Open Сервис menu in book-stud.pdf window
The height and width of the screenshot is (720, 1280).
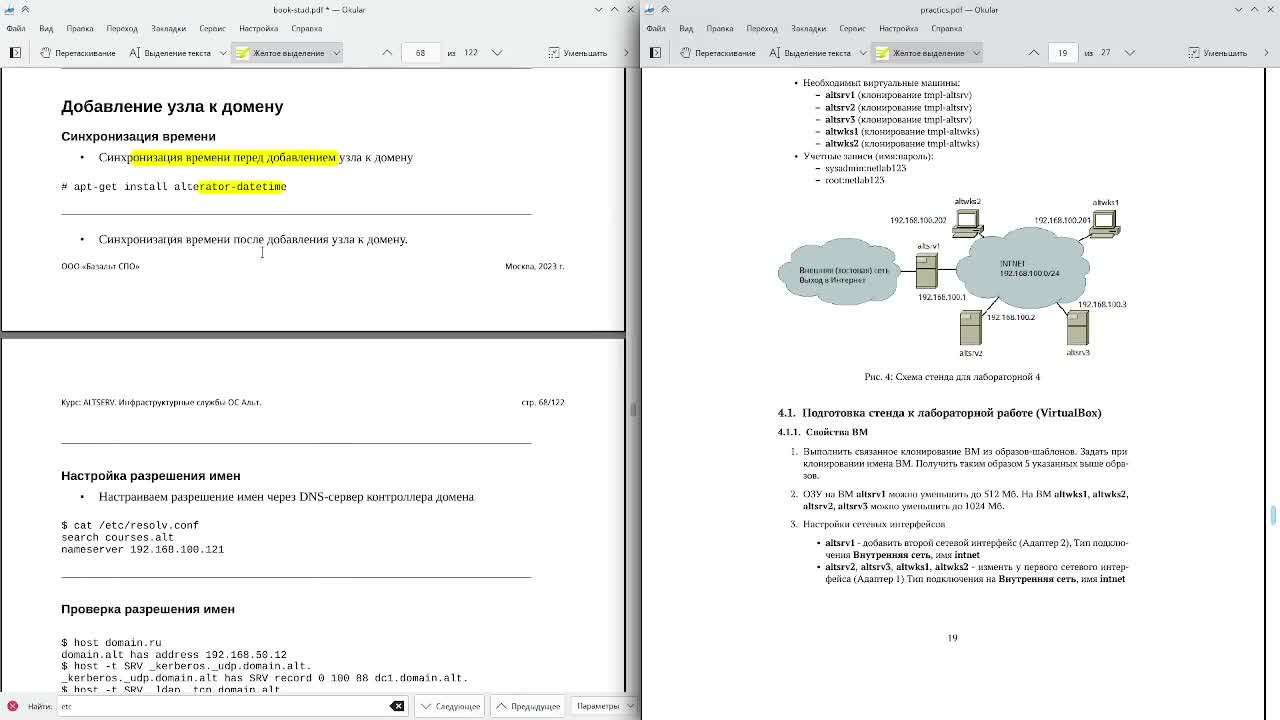point(212,28)
